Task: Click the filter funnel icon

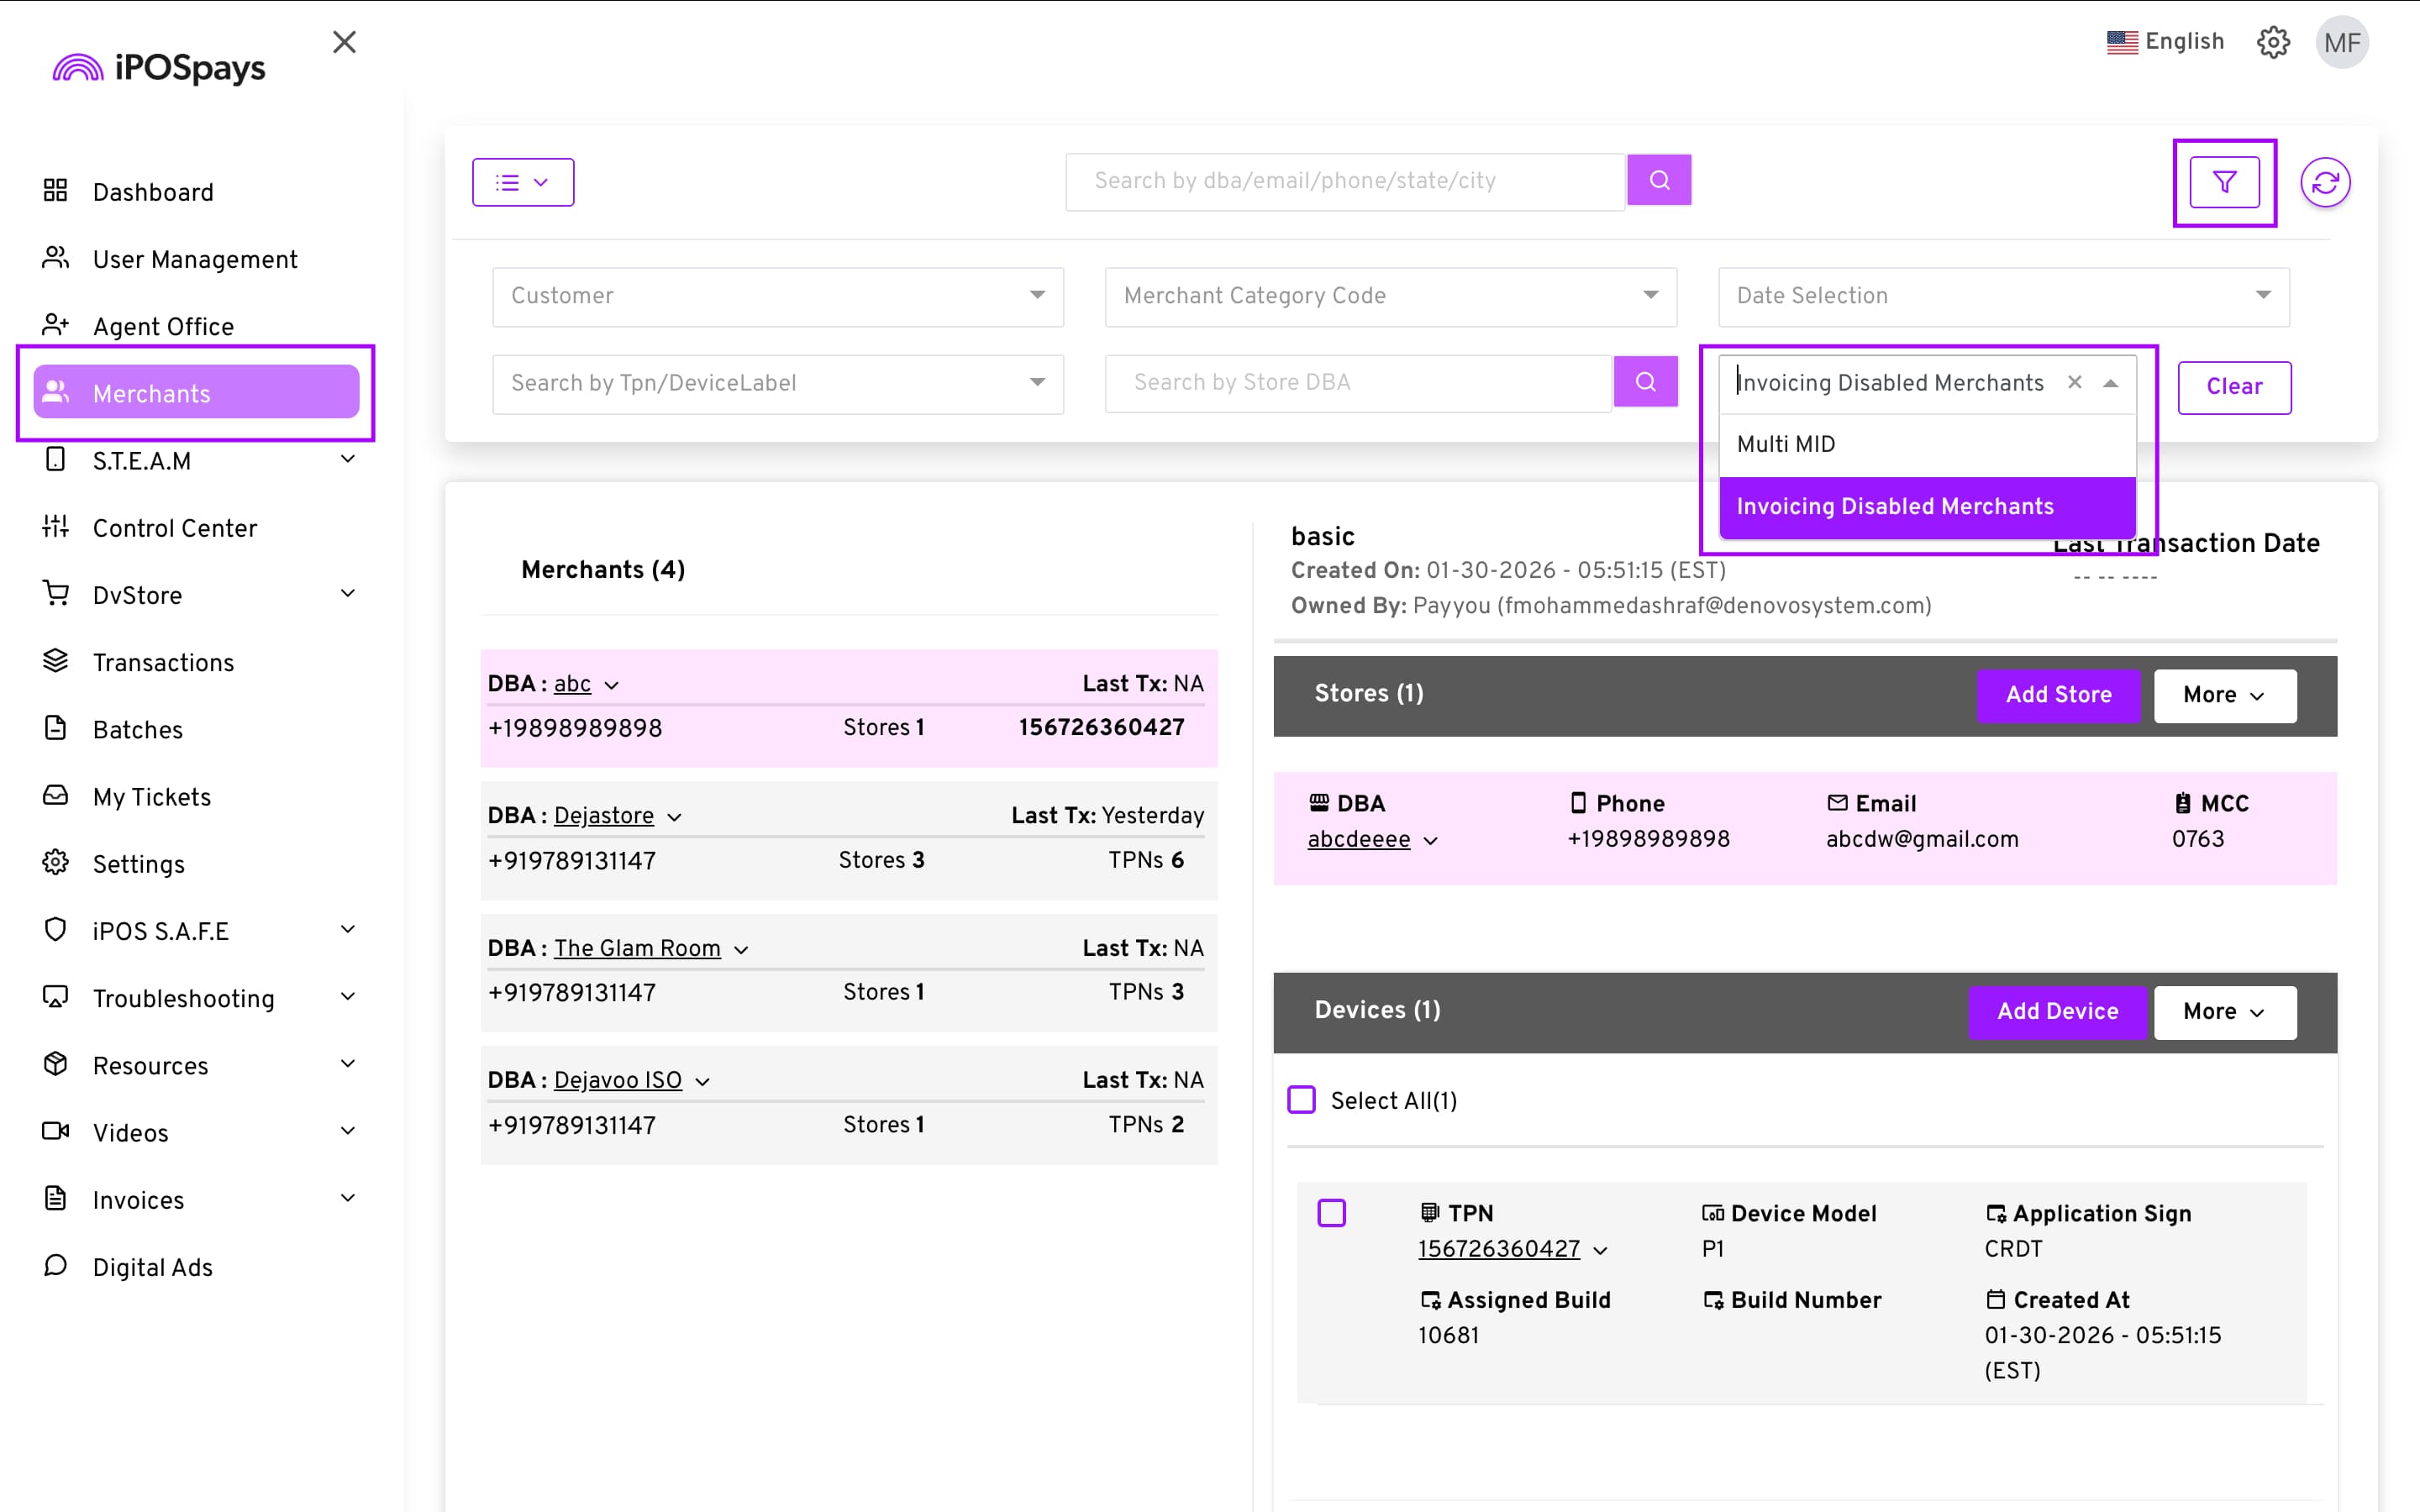Action: click(x=2224, y=182)
